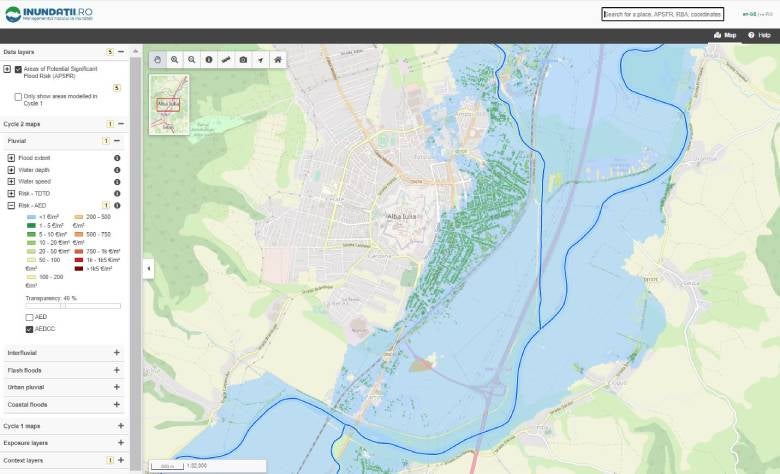Screen dimensions: 780x474
Task: Check the AED option
Action: pyautogui.click(x=29, y=317)
